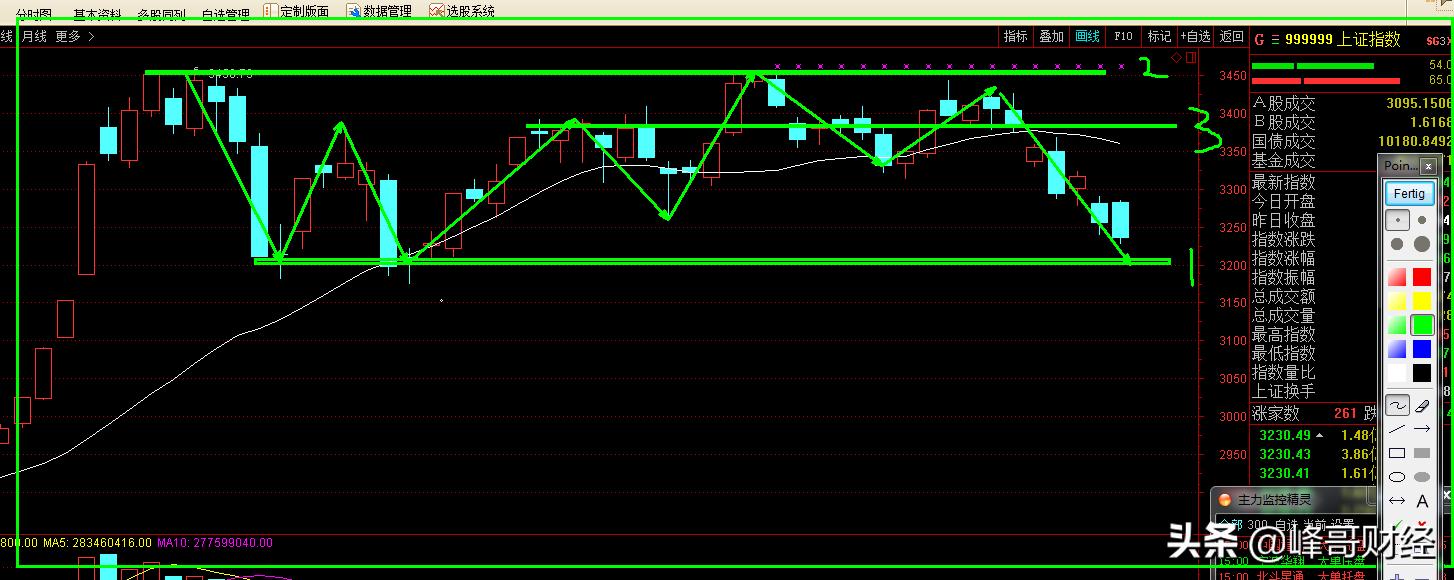
Task: Pick the light red color swatch
Action: pos(1397,277)
